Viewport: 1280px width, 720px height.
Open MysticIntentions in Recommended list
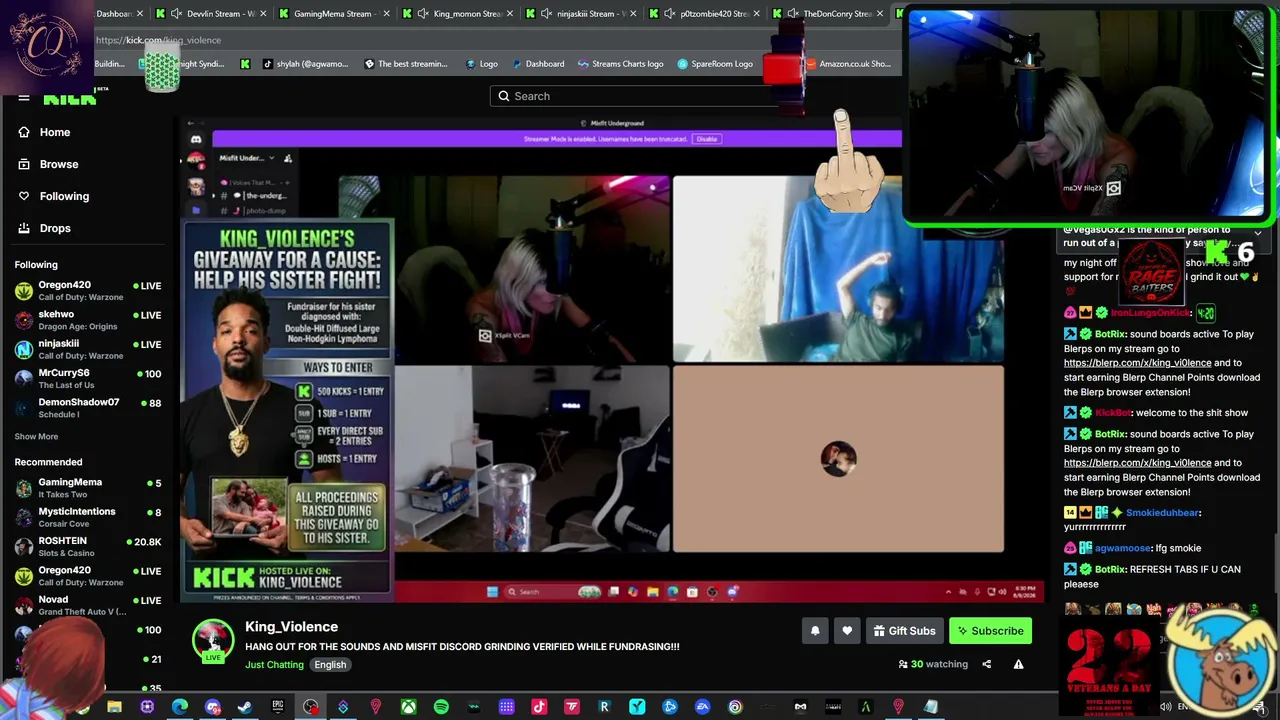(x=88, y=516)
